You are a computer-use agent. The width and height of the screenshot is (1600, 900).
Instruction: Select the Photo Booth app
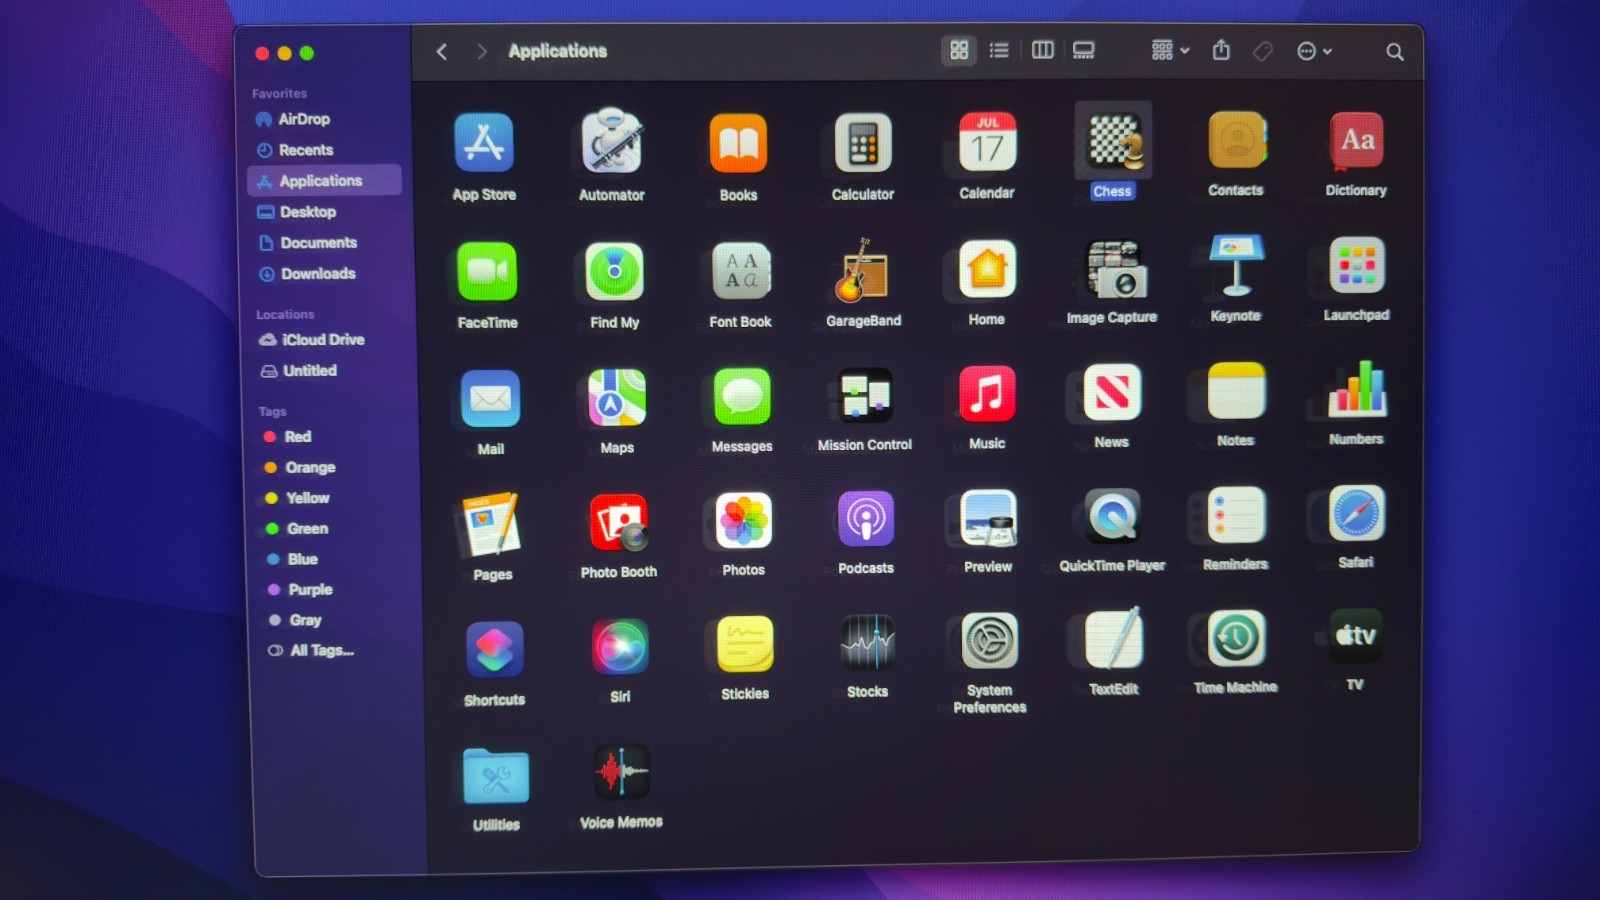(x=619, y=522)
